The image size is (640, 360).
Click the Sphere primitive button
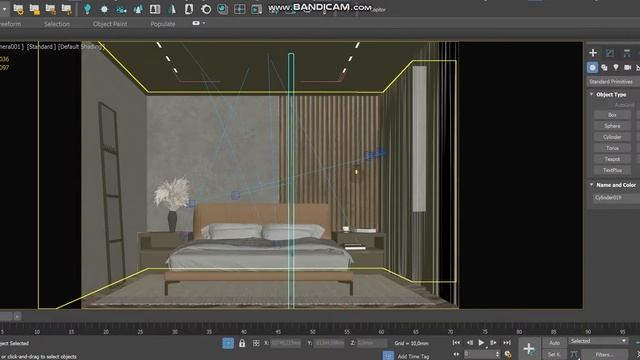coord(612,126)
